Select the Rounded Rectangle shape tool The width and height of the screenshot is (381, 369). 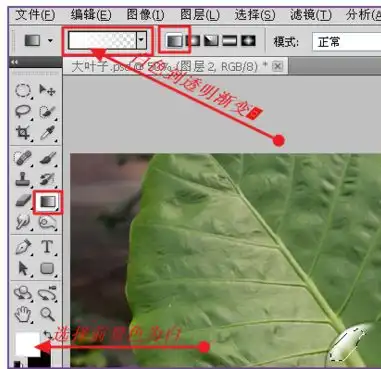47,268
